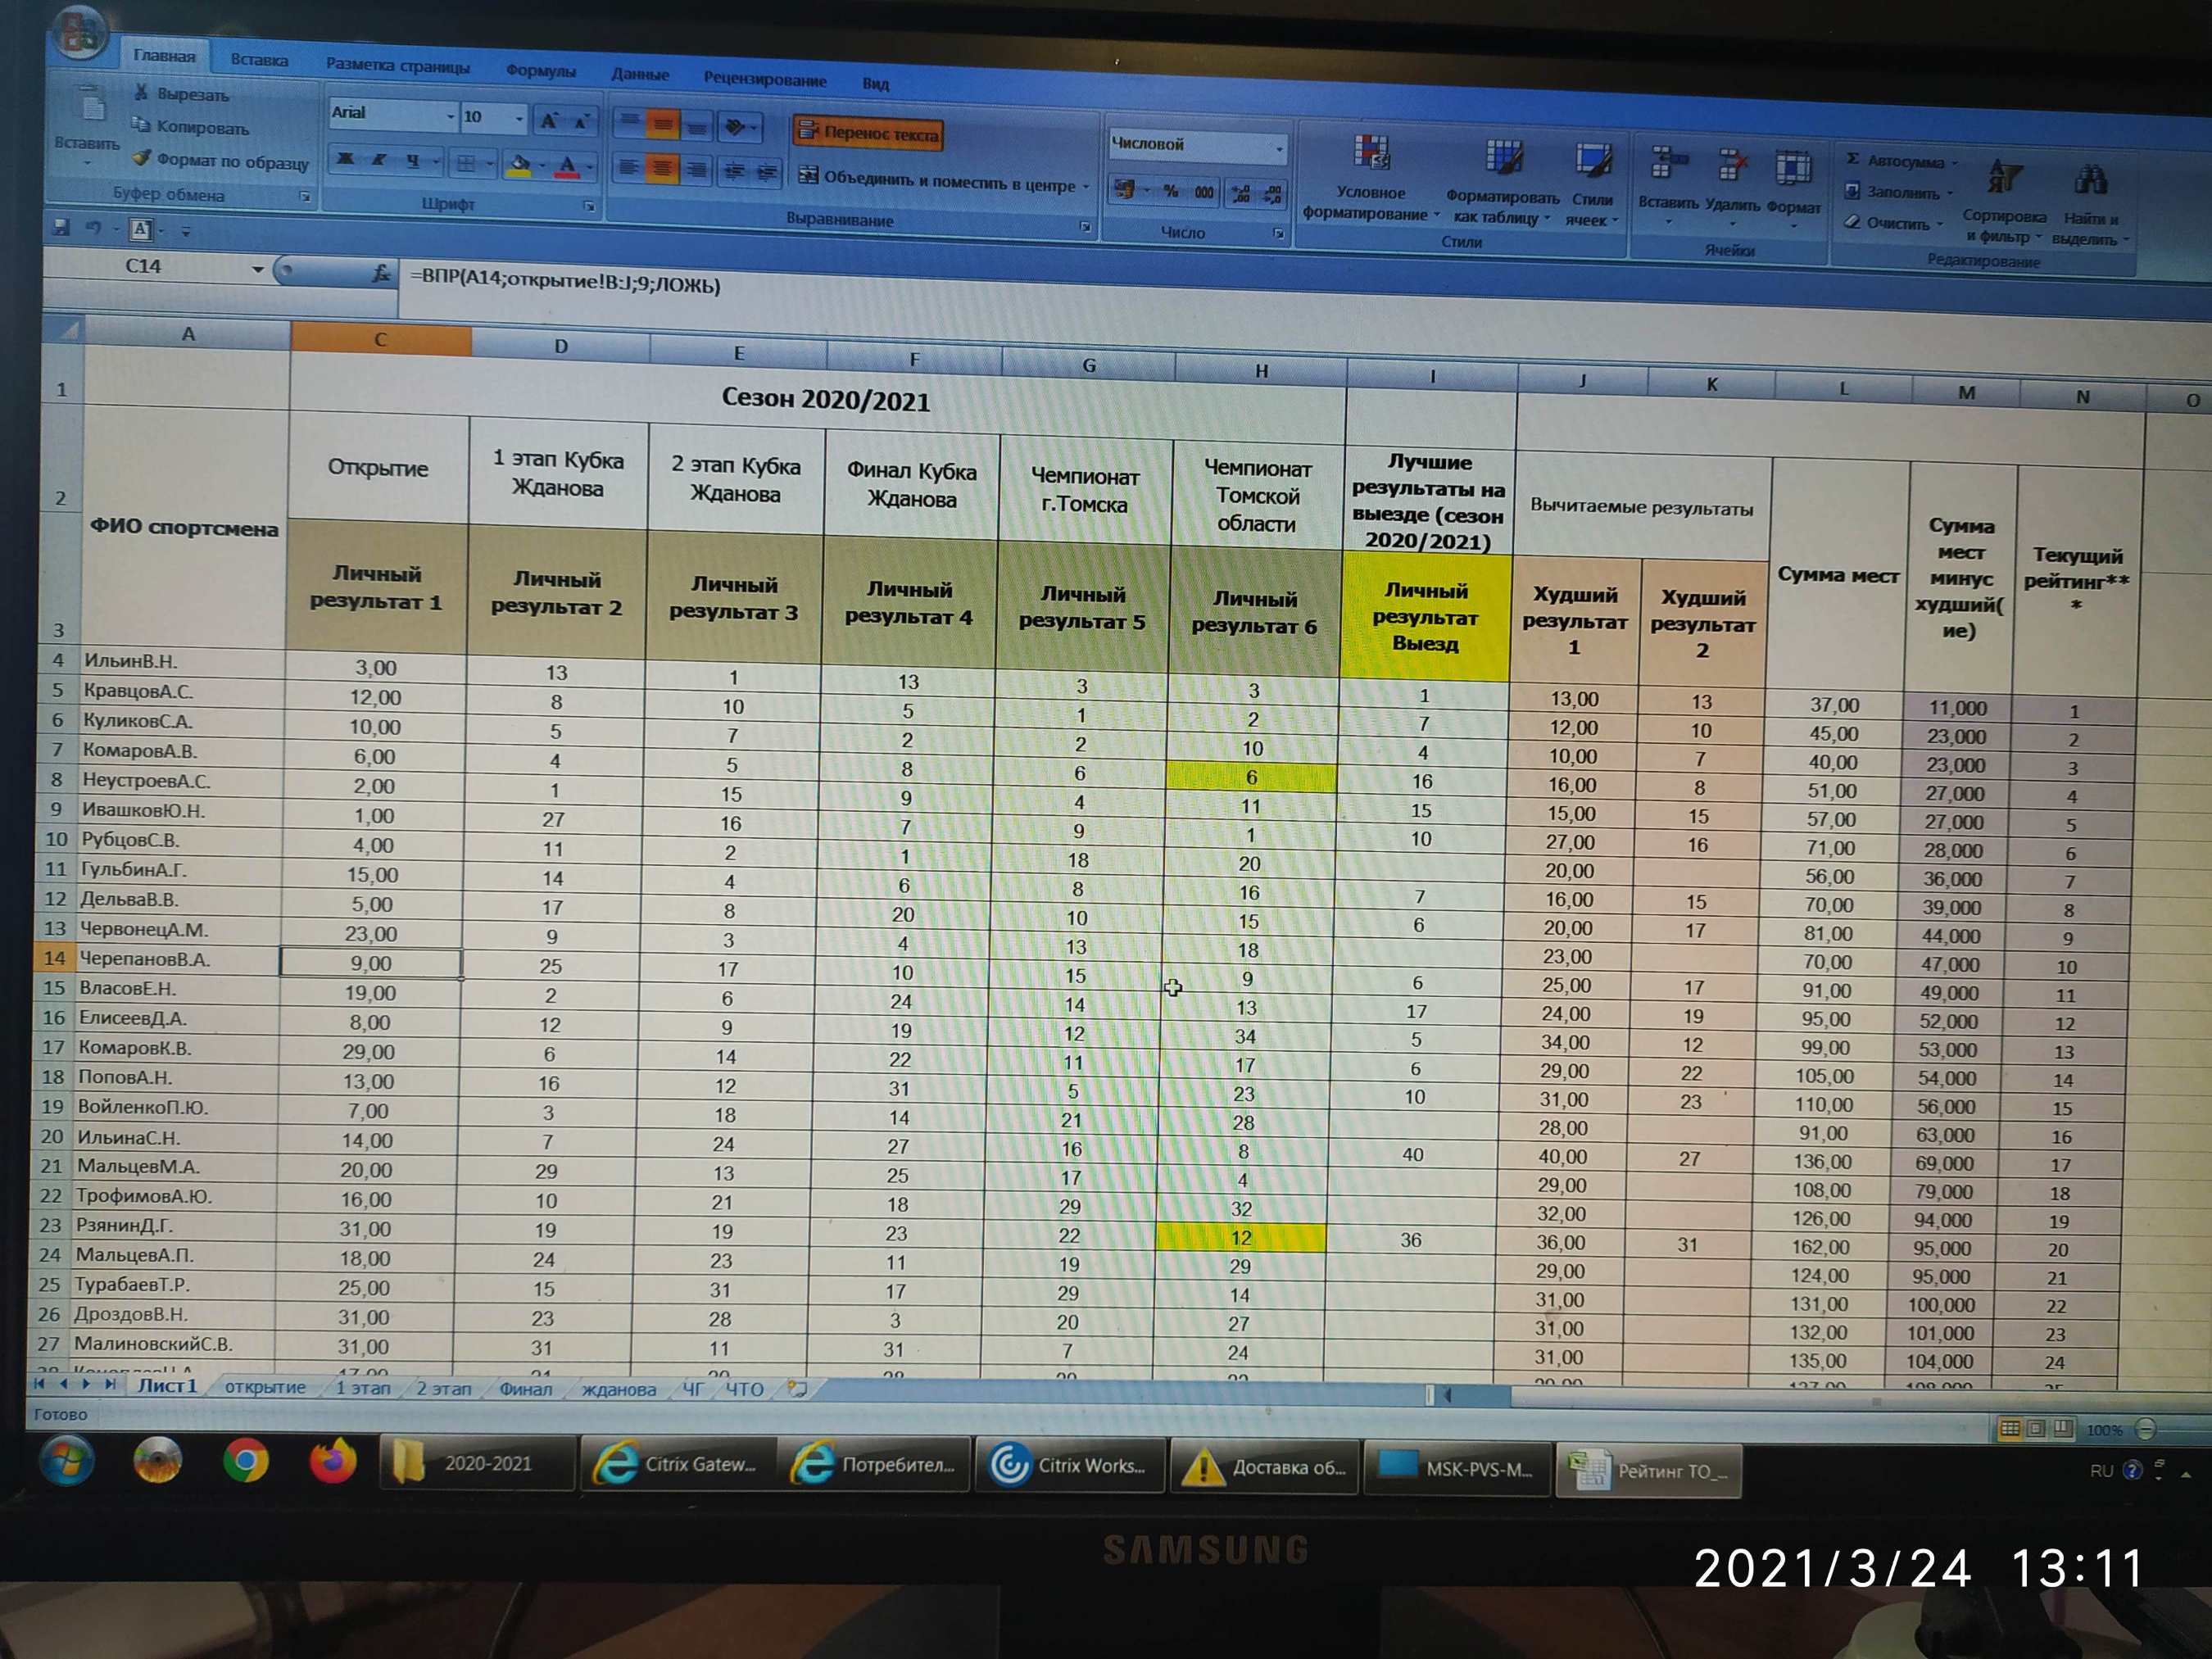Open the Числовой number format dropdown
This screenshot has width=2212, height=1659.
click(x=1280, y=149)
